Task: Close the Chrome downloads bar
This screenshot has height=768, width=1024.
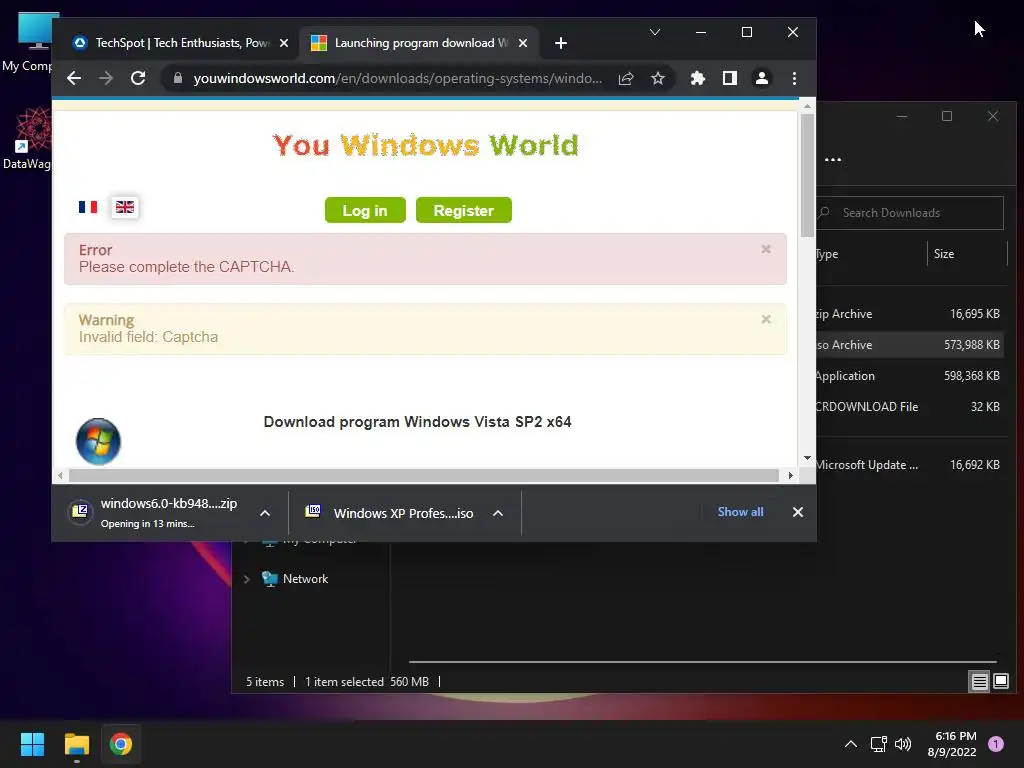Action: (x=798, y=512)
